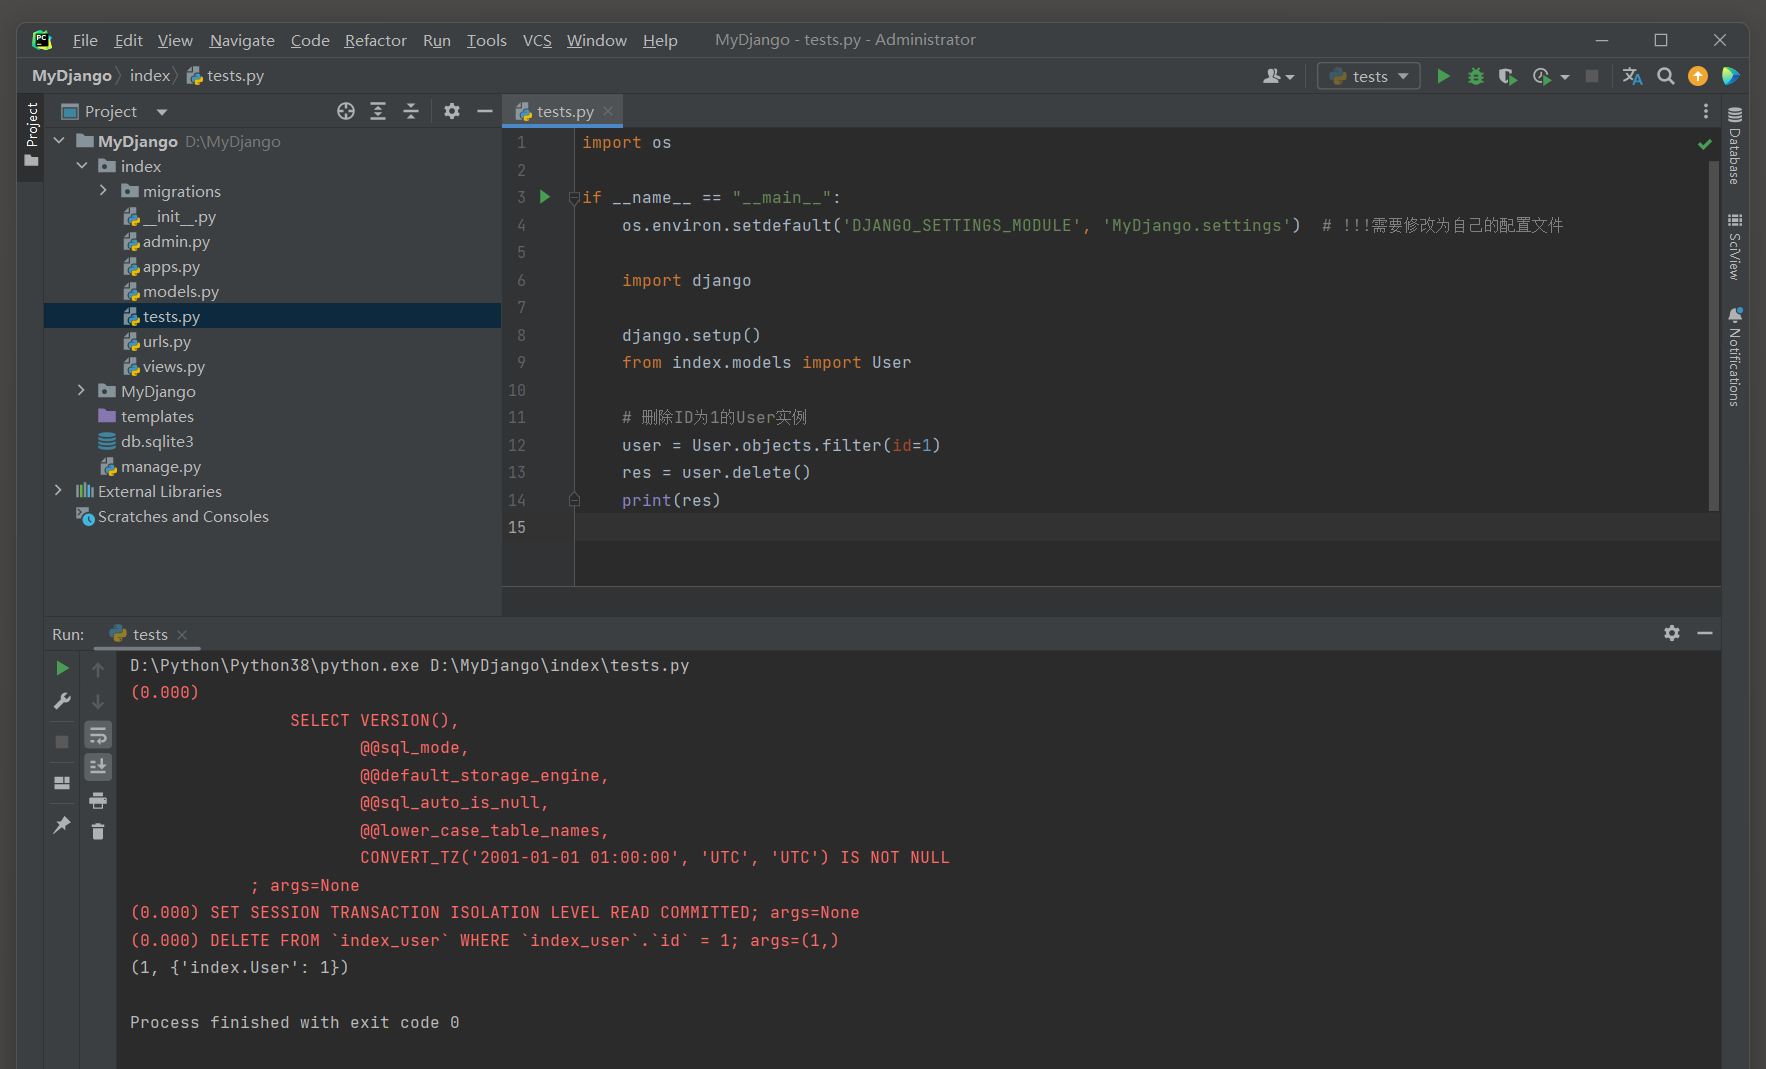Collapse the MyDjango root folder
The width and height of the screenshot is (1766, 1069).
[59, 141]
